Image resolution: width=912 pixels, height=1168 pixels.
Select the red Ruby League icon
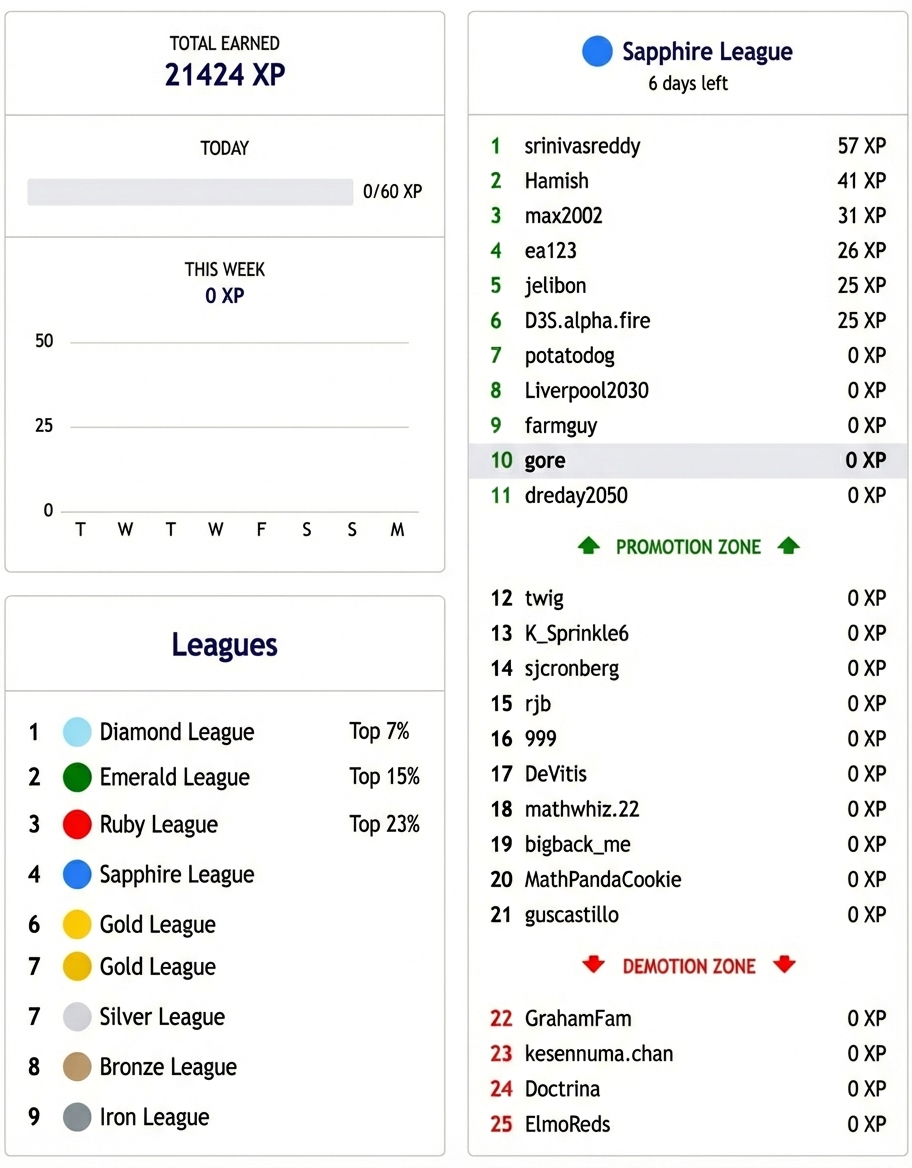pyautogui.click(x=77, y=824)
